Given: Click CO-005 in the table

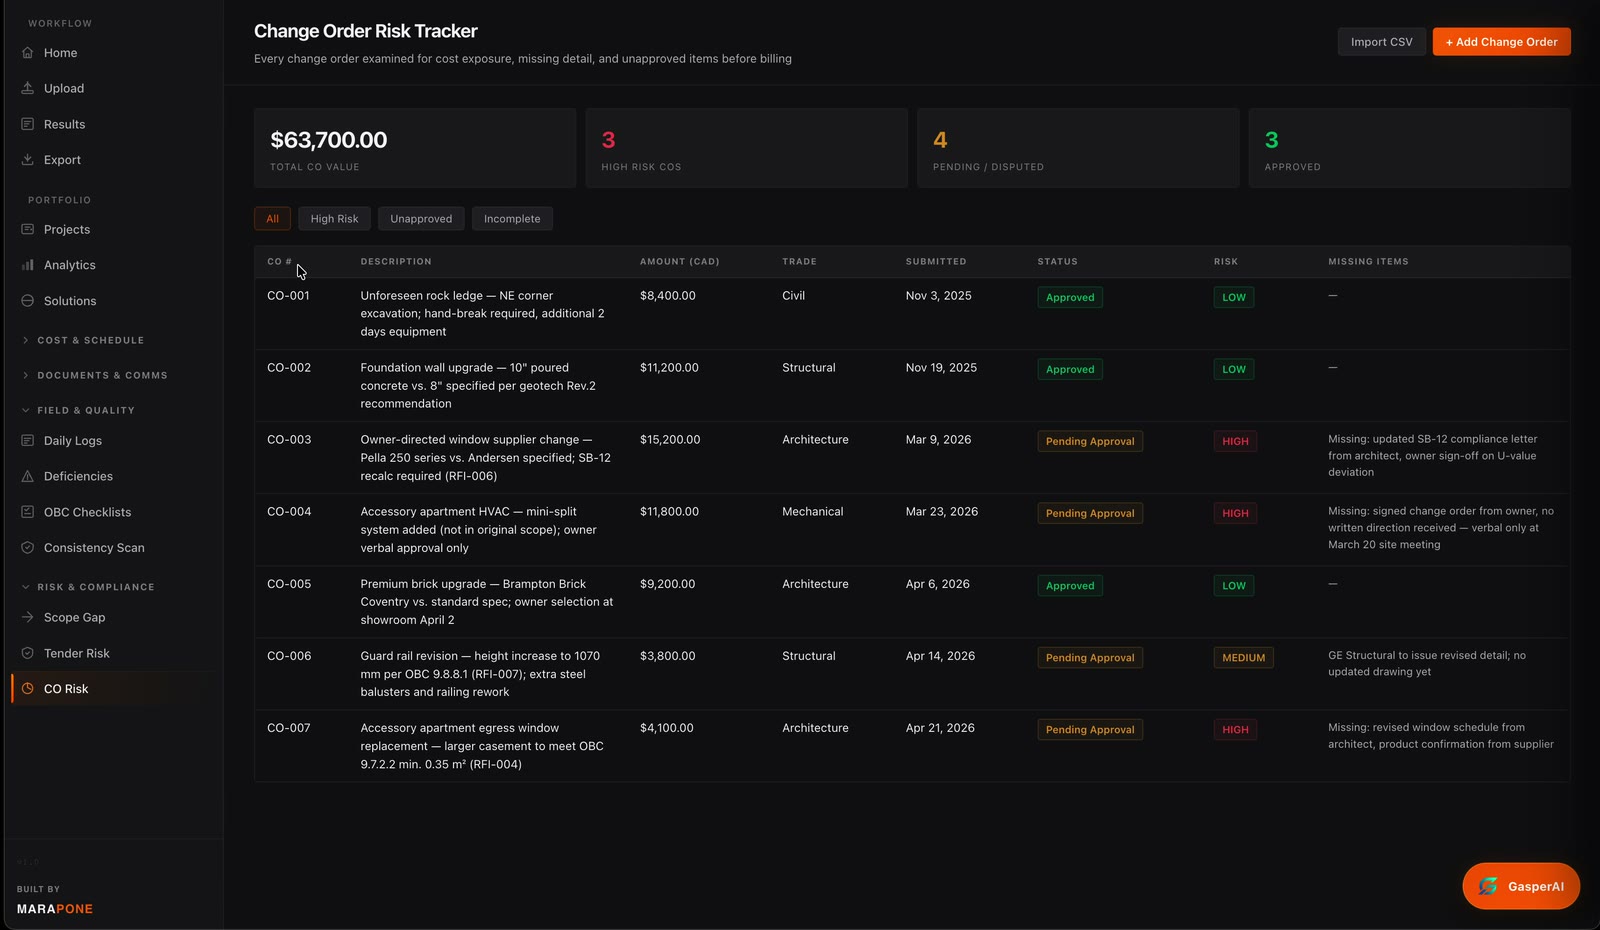Looking at the screenshot, I should (289, 584).
